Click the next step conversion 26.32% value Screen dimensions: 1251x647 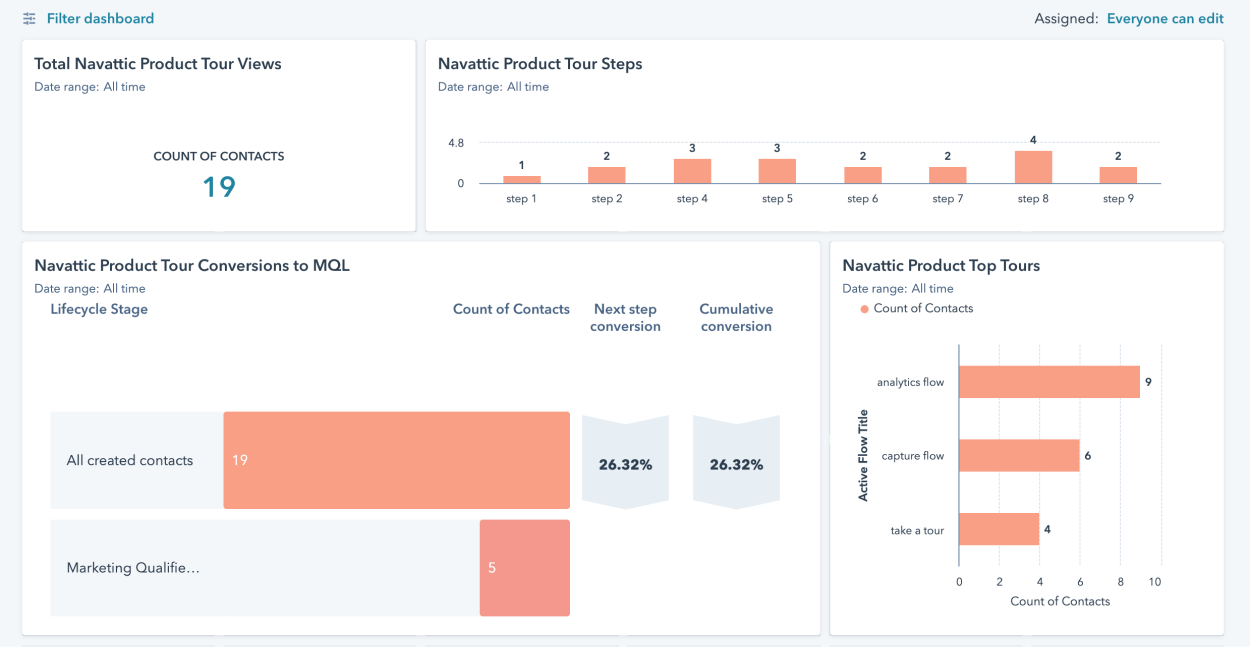[625, 464]
